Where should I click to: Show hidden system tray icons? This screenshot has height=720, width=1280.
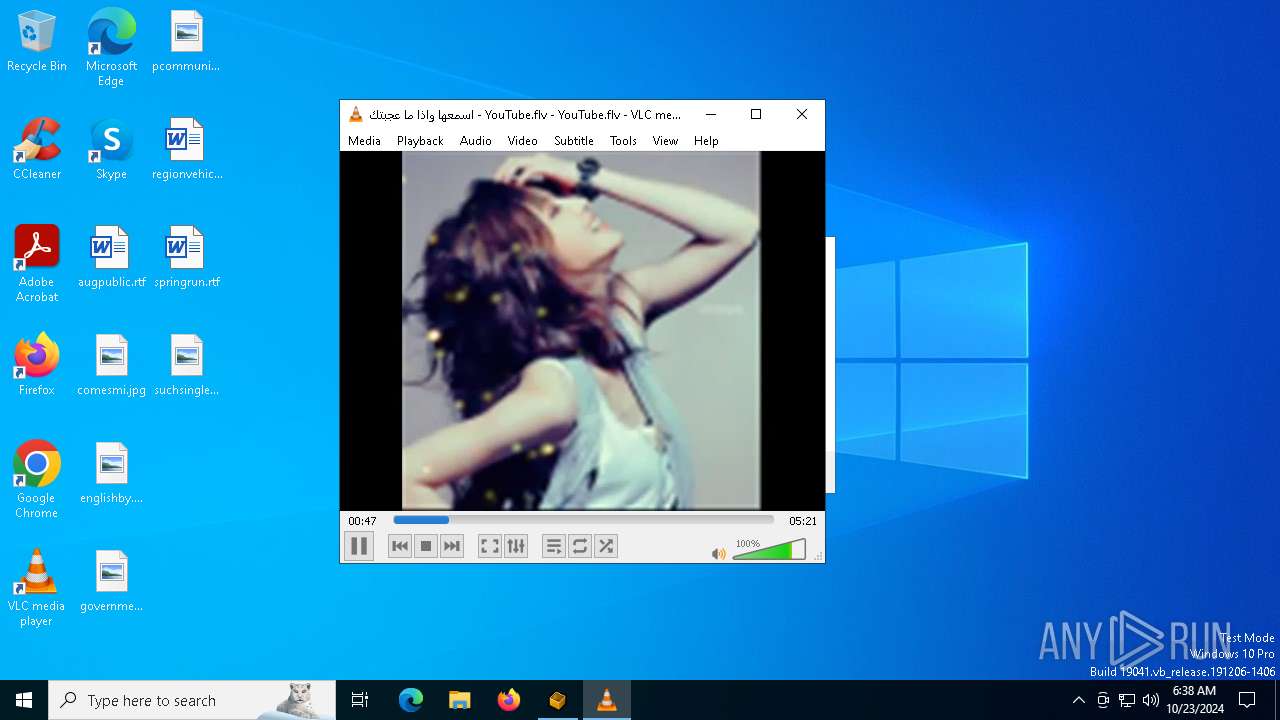click(x=1078, y=700)
